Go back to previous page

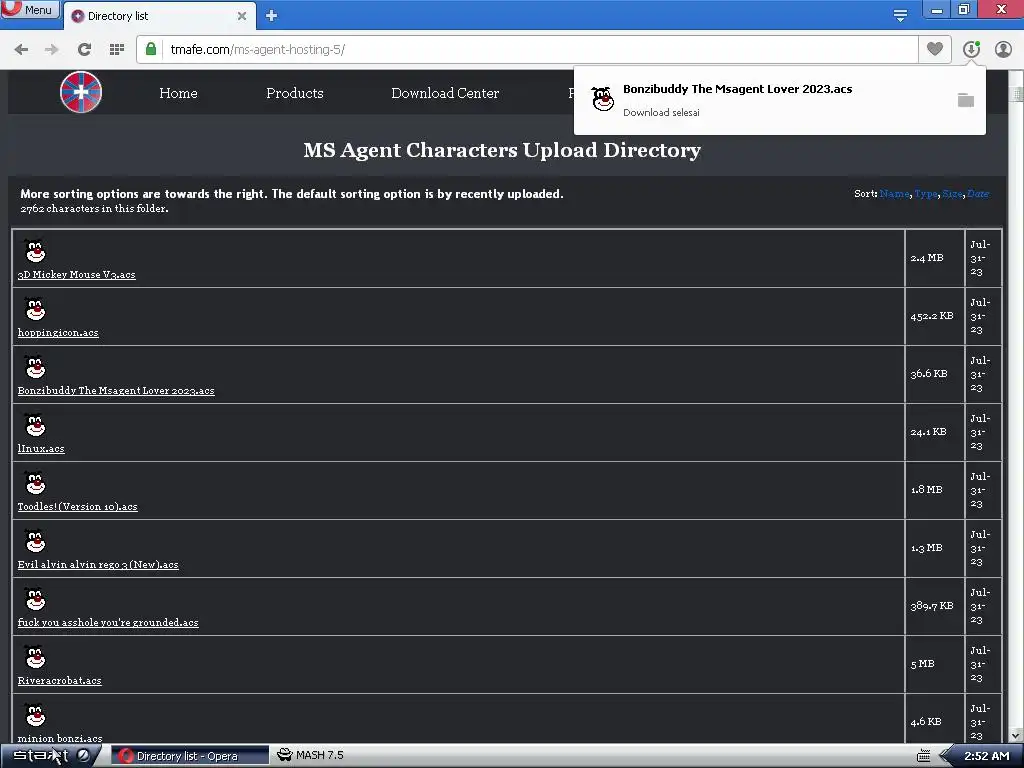[x=21, y=50]
